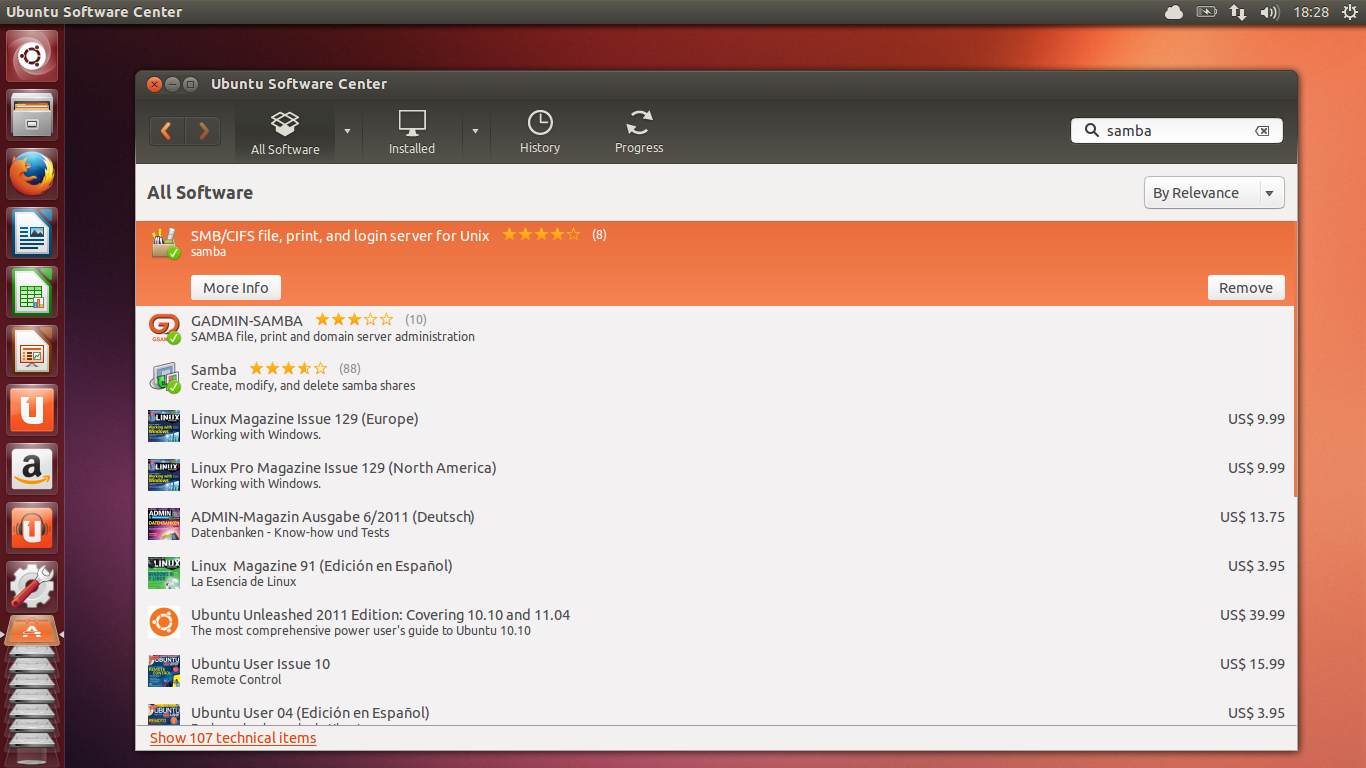Select the 'Create, modify, and delete samba shares' row
The height and width of the screenshot is (768, 1366).
[715, 378]
